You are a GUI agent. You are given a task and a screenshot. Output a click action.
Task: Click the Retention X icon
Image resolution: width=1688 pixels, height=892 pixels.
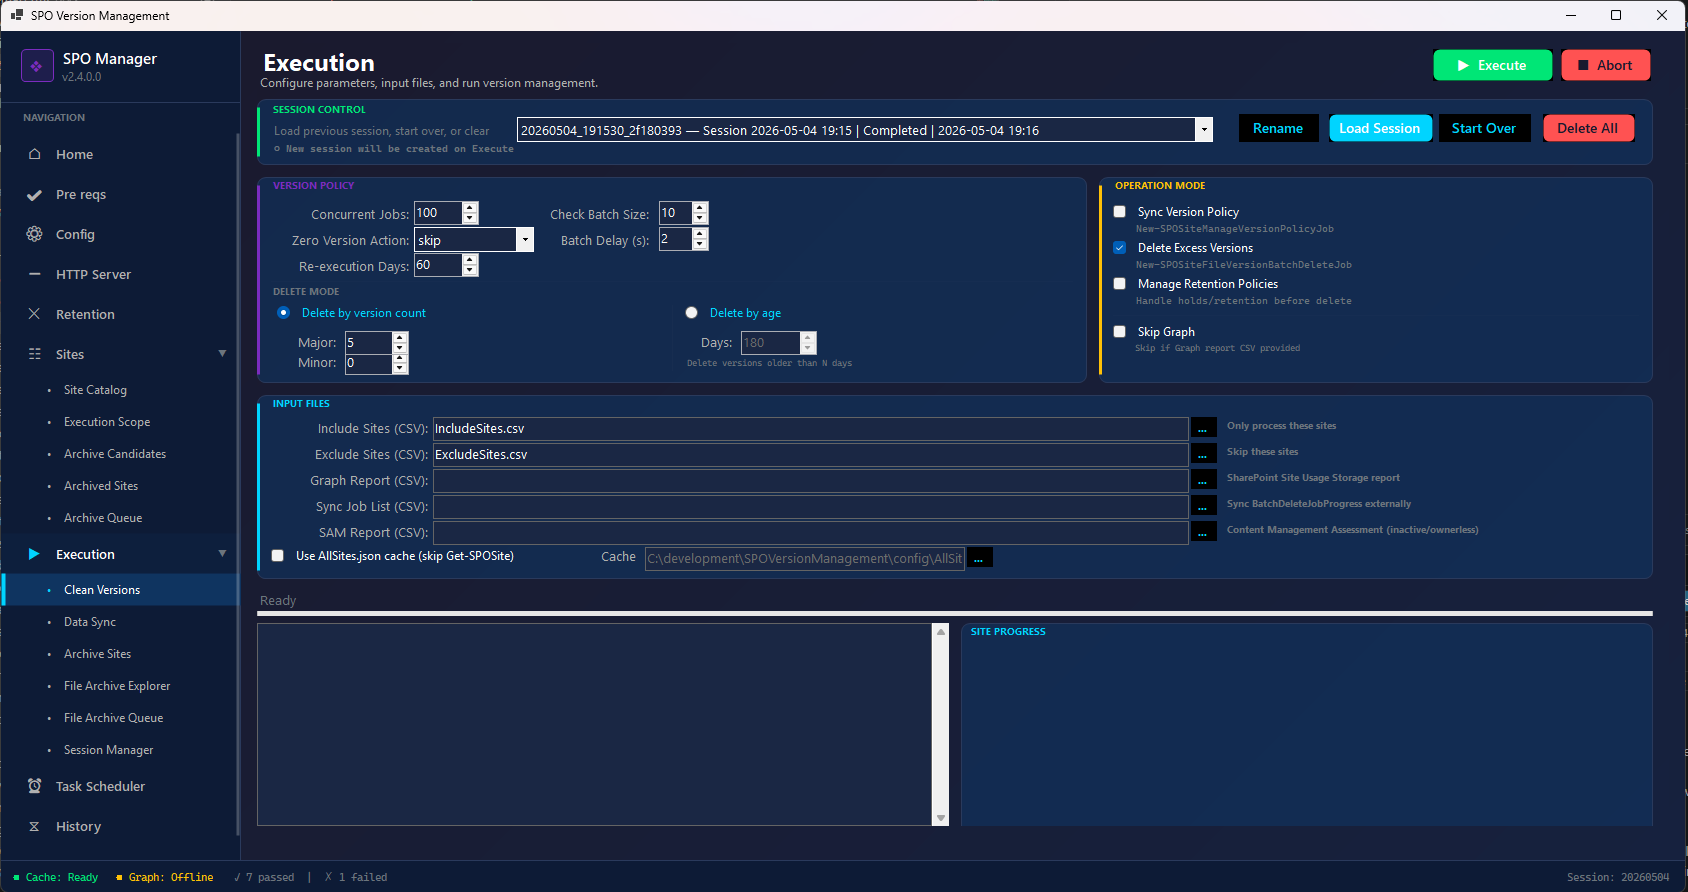click(x=35, y=314)
